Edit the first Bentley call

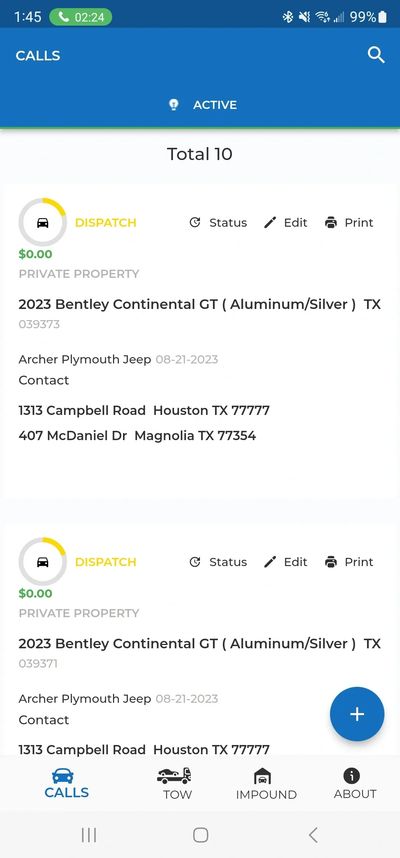[x=286, y=223]
